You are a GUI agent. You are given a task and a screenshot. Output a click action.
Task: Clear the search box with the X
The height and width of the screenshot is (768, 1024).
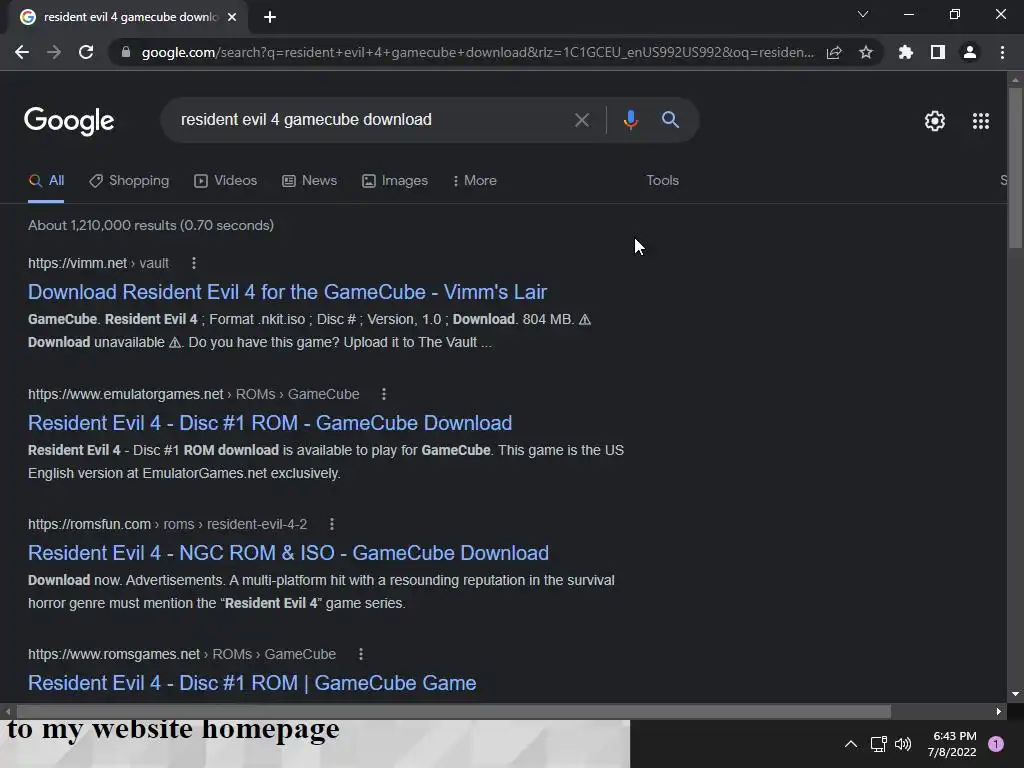pyautogui.click(x=582, y=120)
